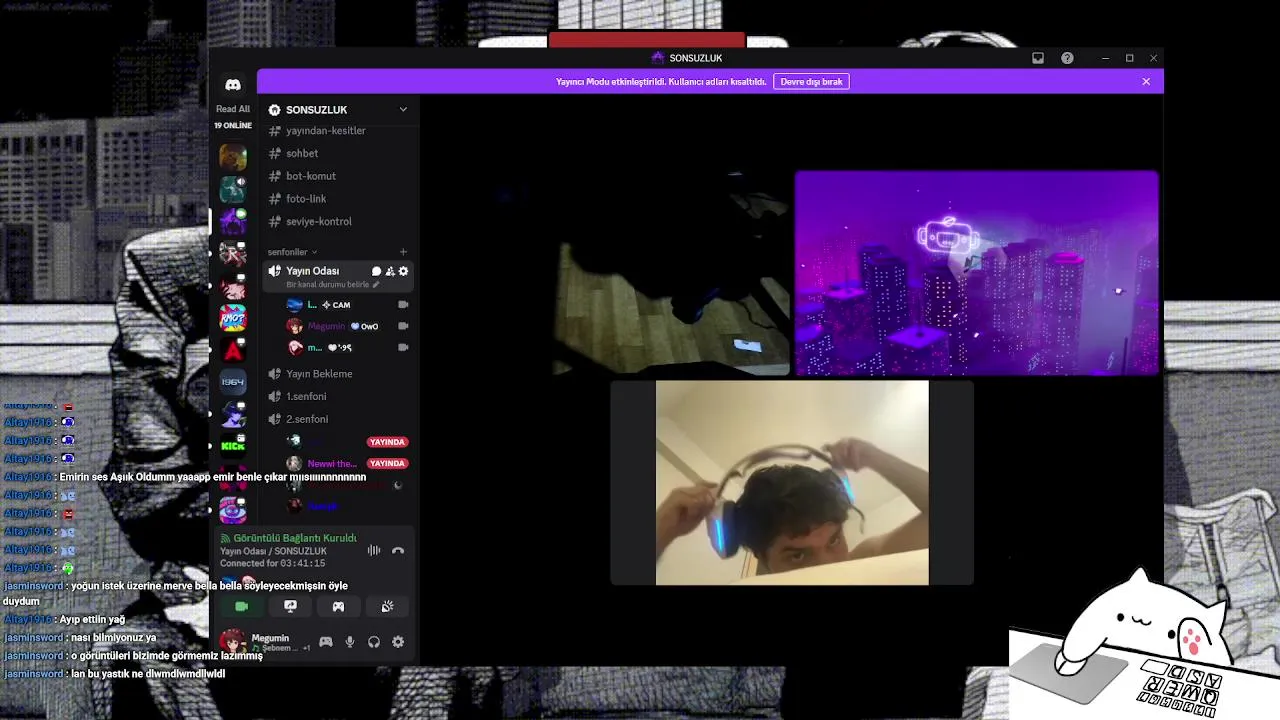
Task: Click Megumin user avatar in user panel
Action: [232, 641]
